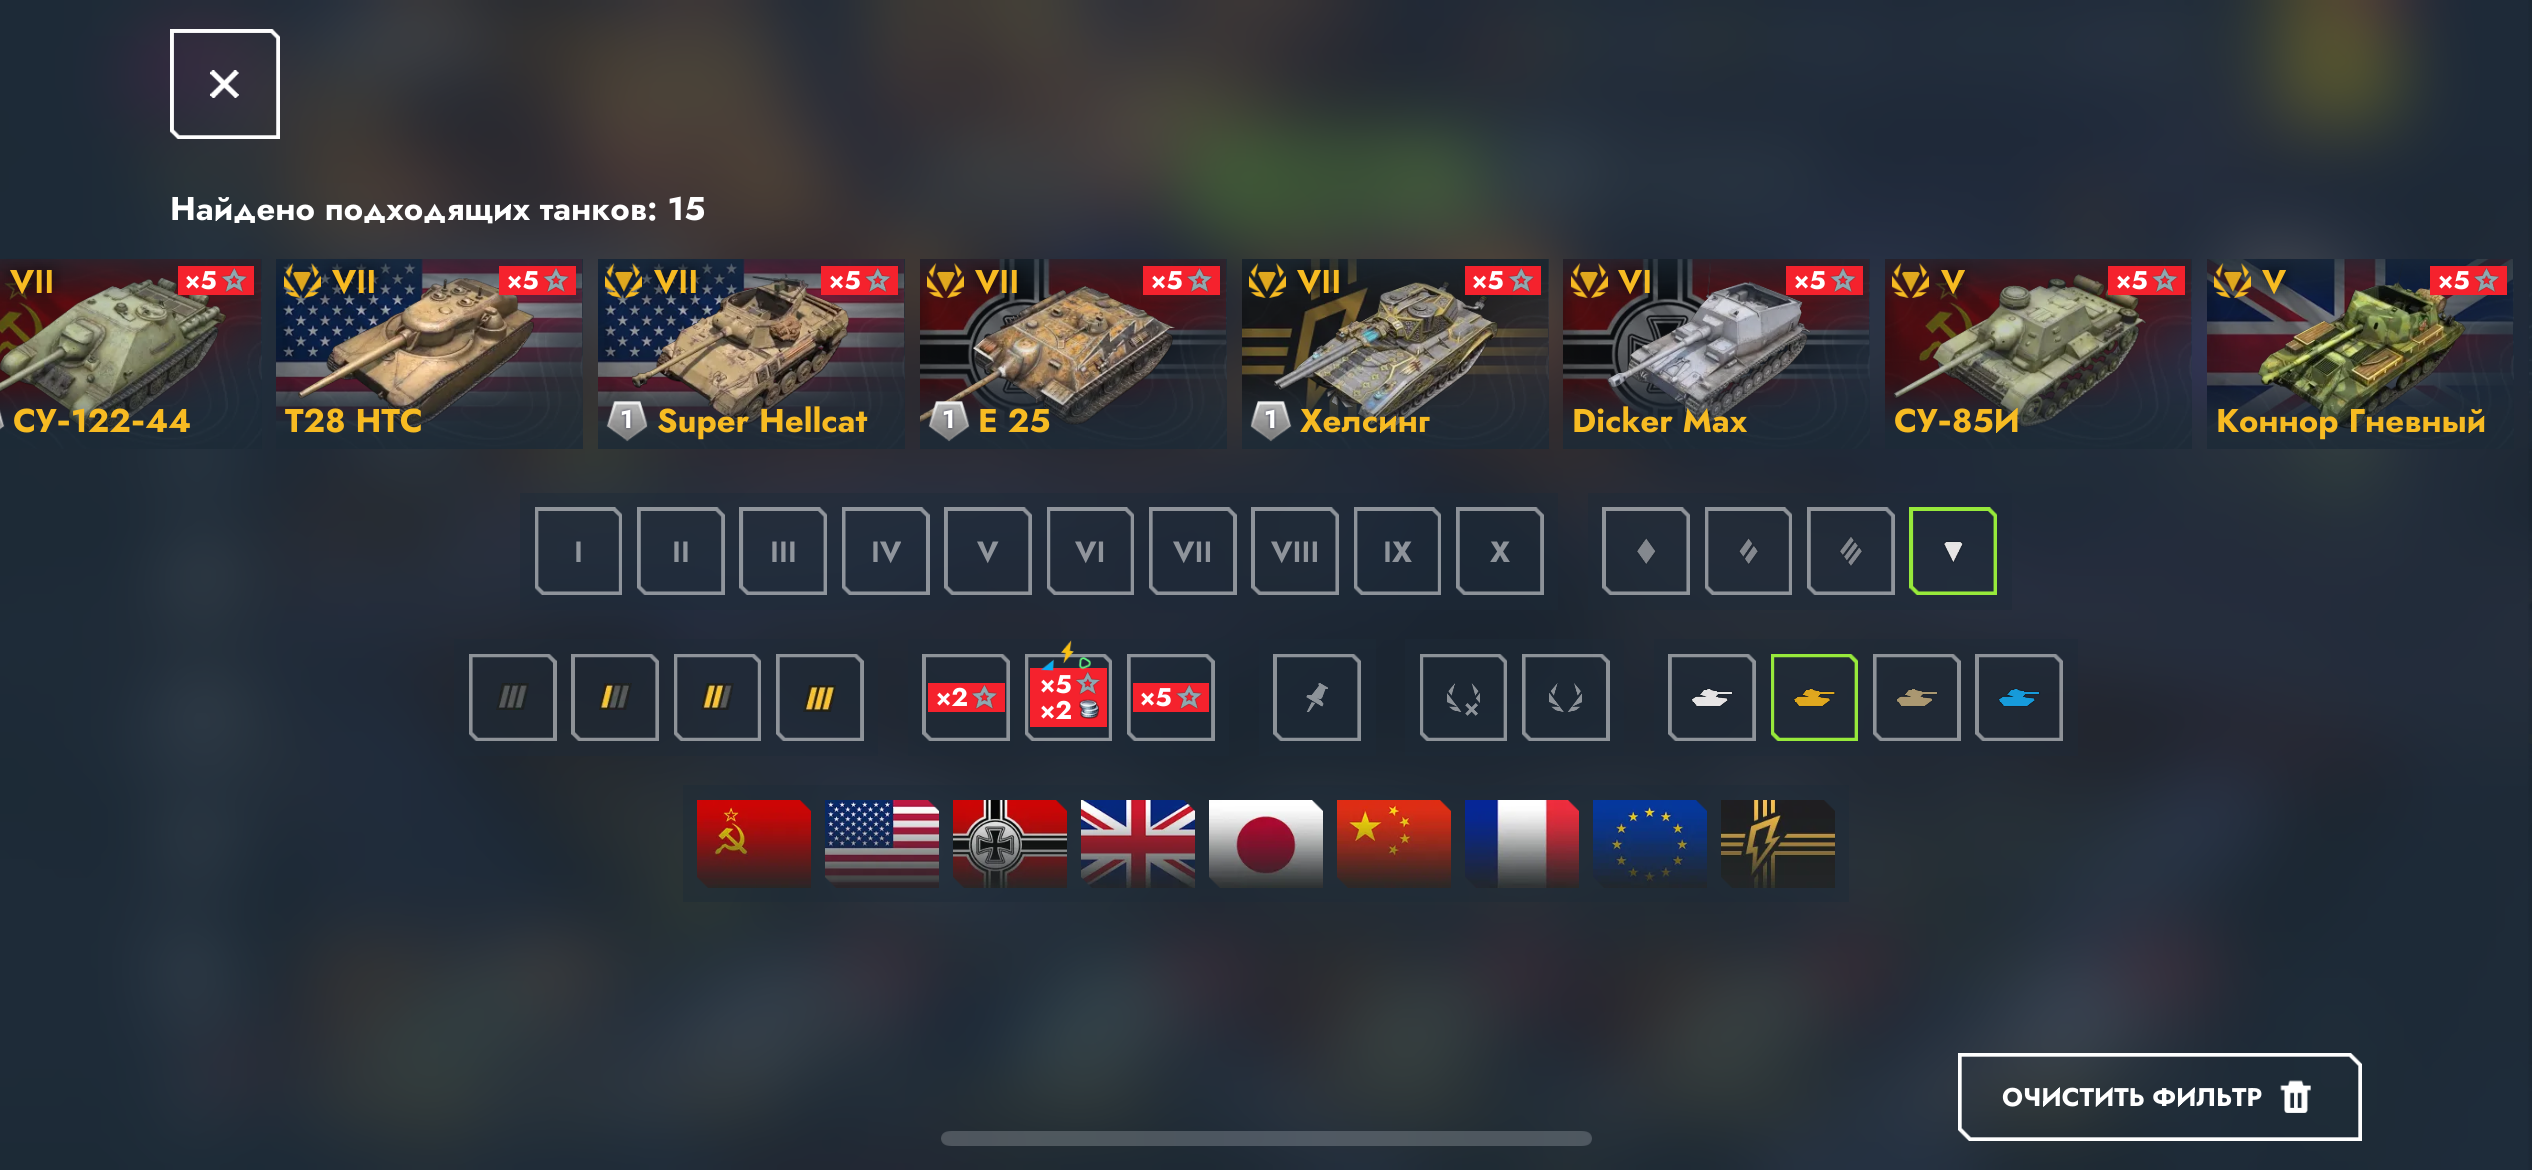Image resolution: width=2532 pixels, height=1170 pixels.
Task: Select tier V filter button
Action: pos(987,551)
